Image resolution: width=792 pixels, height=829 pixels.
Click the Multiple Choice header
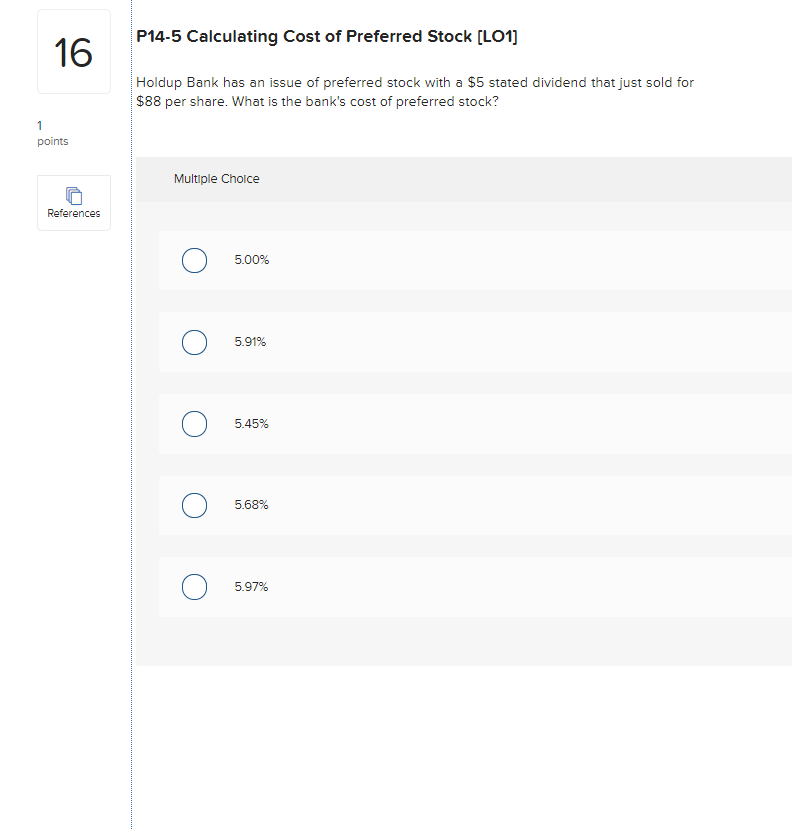[x=216, y=179]
